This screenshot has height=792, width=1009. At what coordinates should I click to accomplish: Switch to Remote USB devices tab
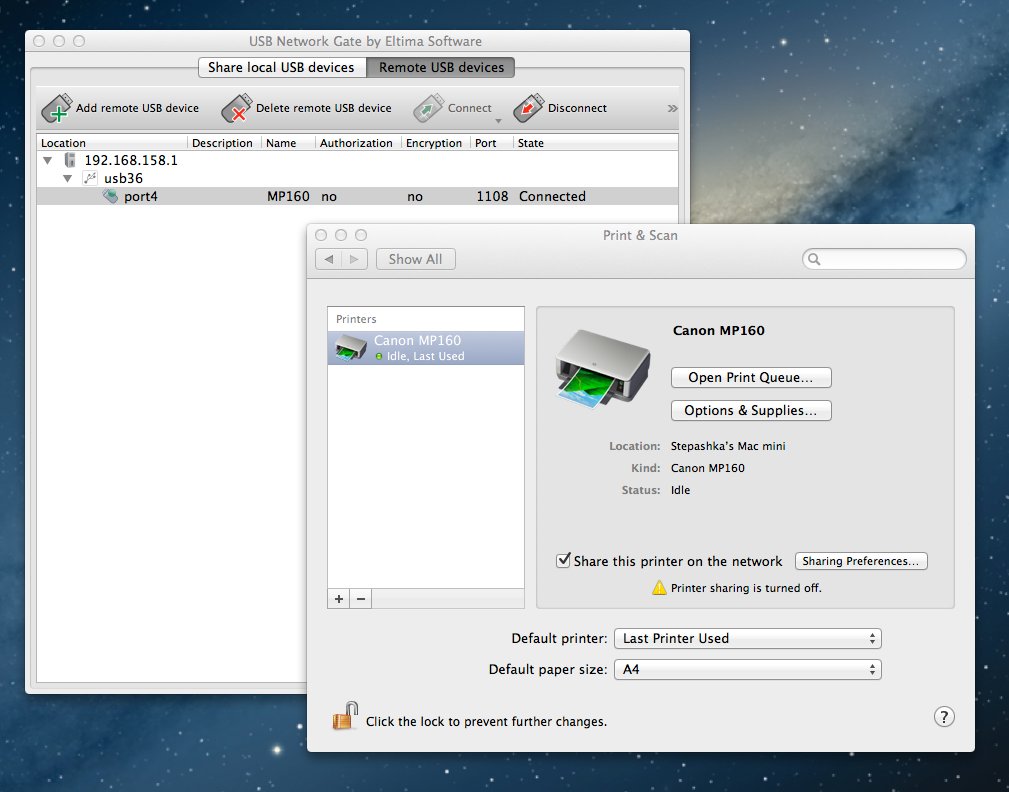pyautogui.click(x=441, y=68)
